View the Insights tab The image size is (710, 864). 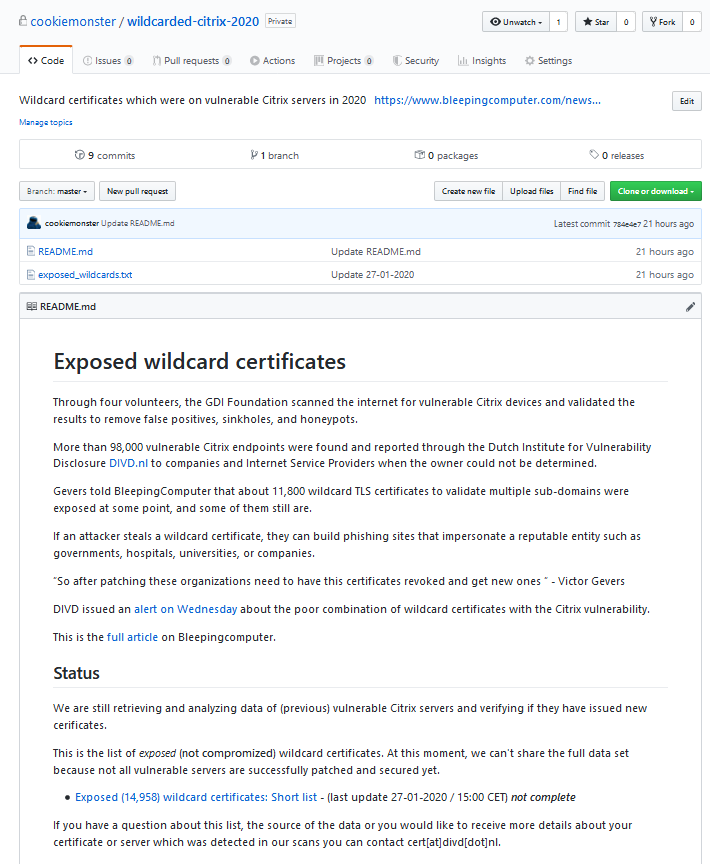pyautogui.click(x=482, y=61)
